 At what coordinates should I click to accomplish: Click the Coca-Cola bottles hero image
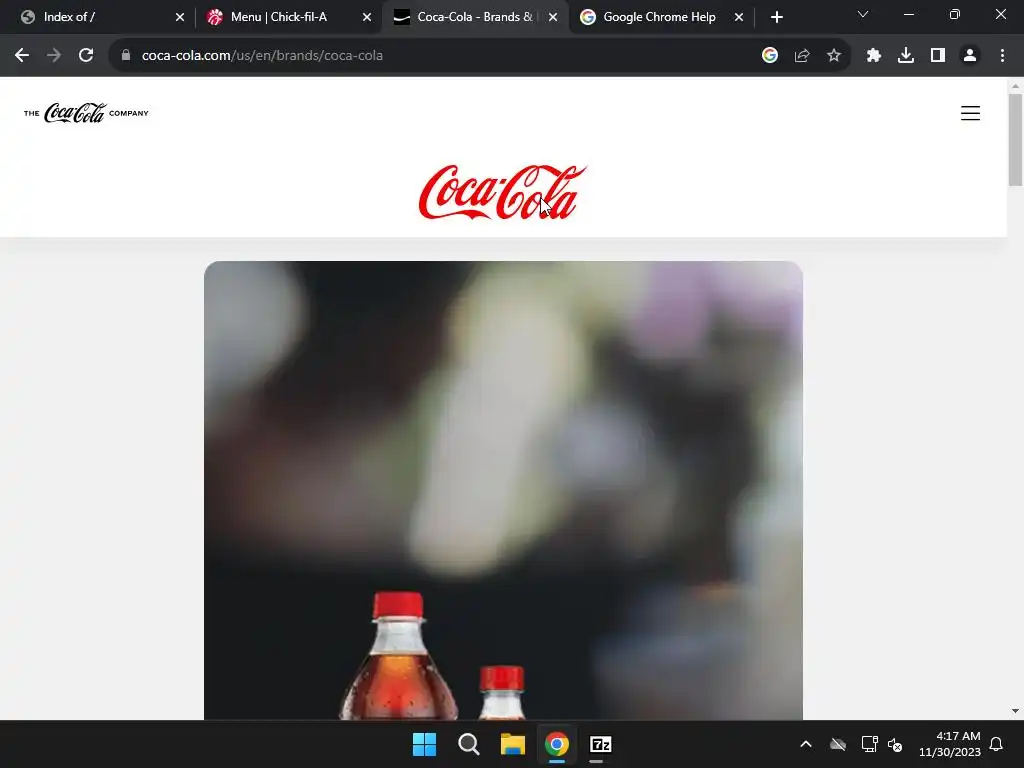point(503,490)
